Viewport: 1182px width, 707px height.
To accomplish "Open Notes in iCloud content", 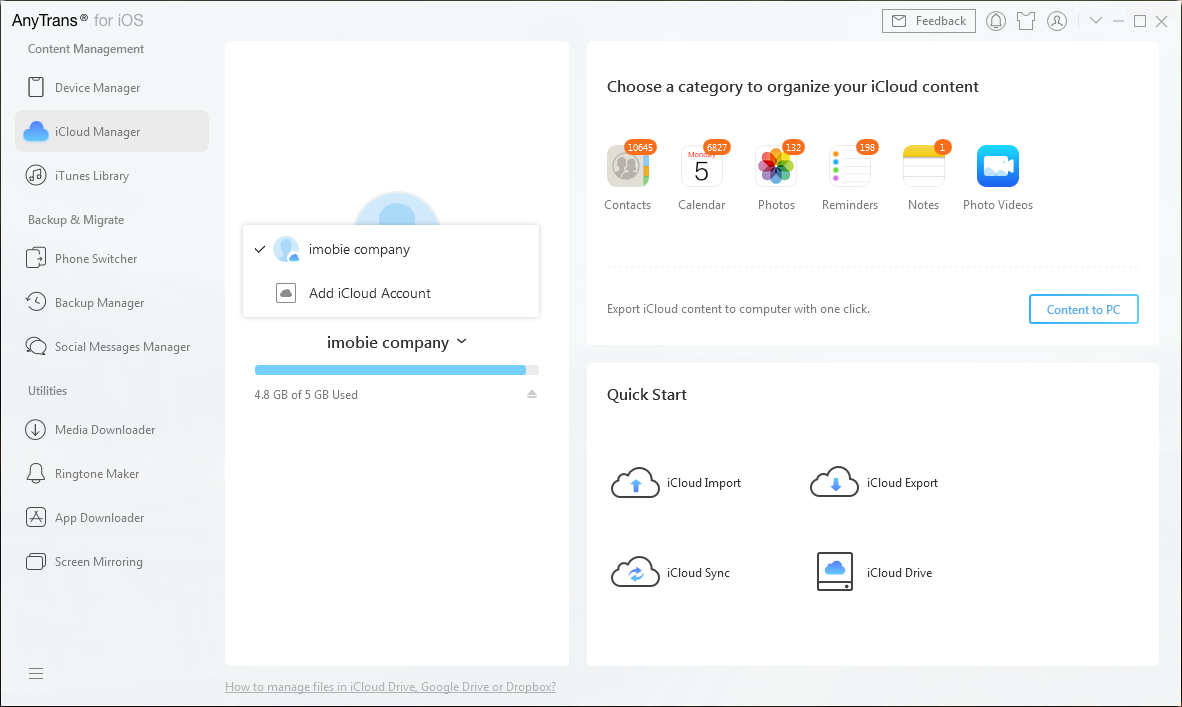I will coord(922,175).
